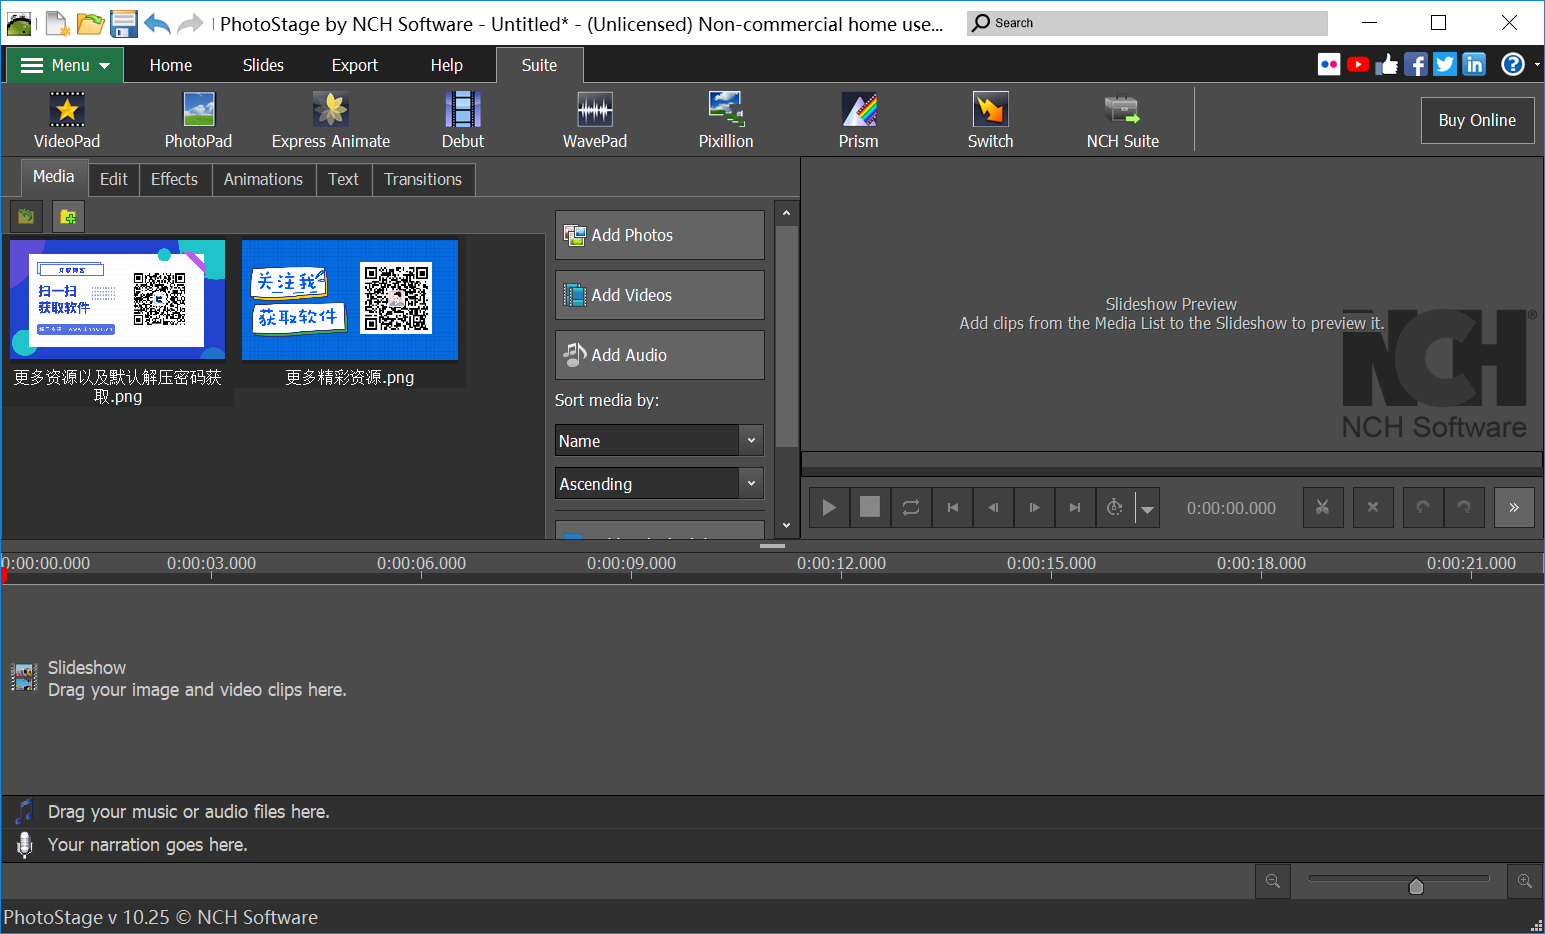Switch to the Export ribbon tab

[x=355, y=65]
